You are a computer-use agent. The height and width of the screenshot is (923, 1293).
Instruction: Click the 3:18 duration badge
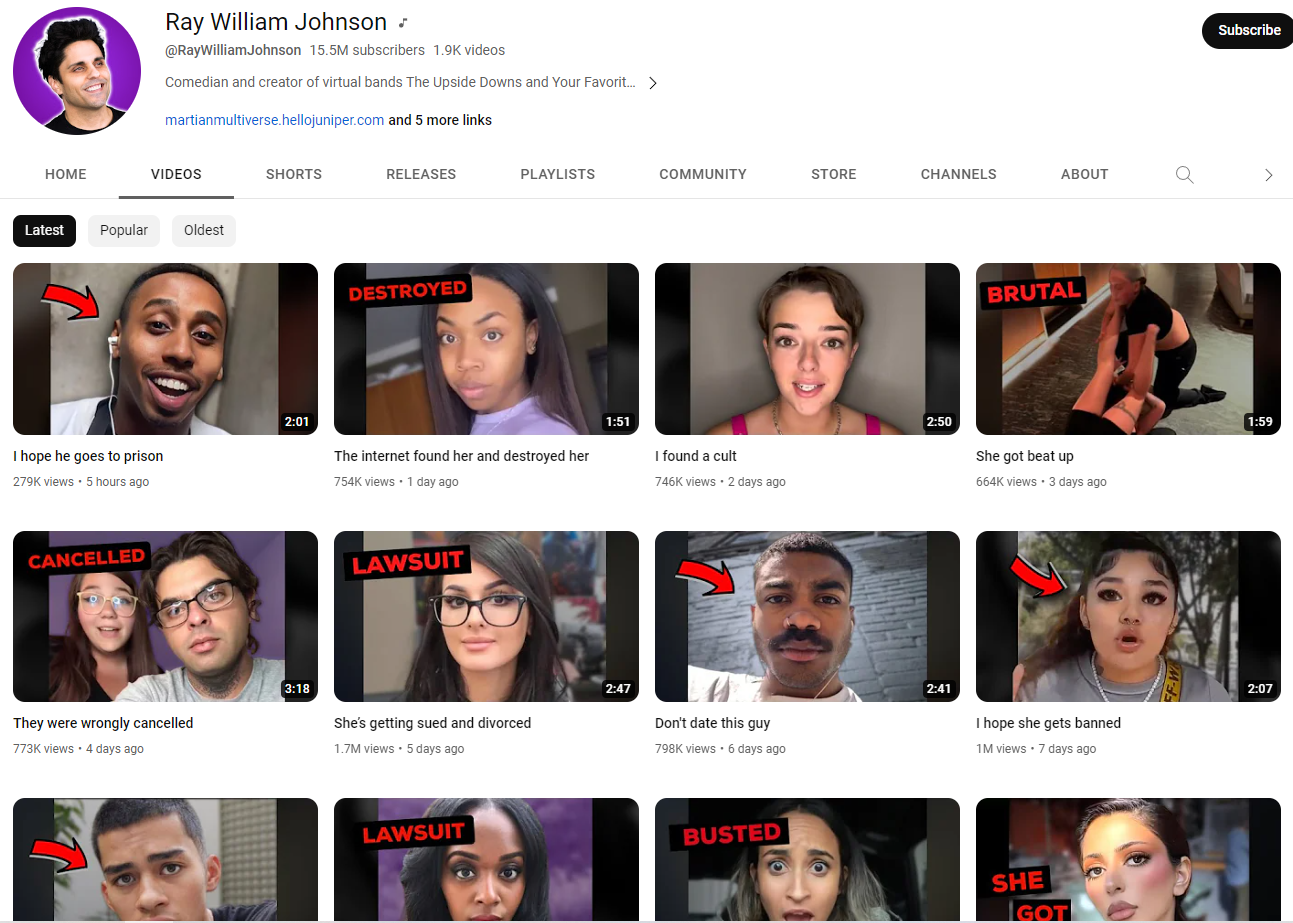(297, 689)
